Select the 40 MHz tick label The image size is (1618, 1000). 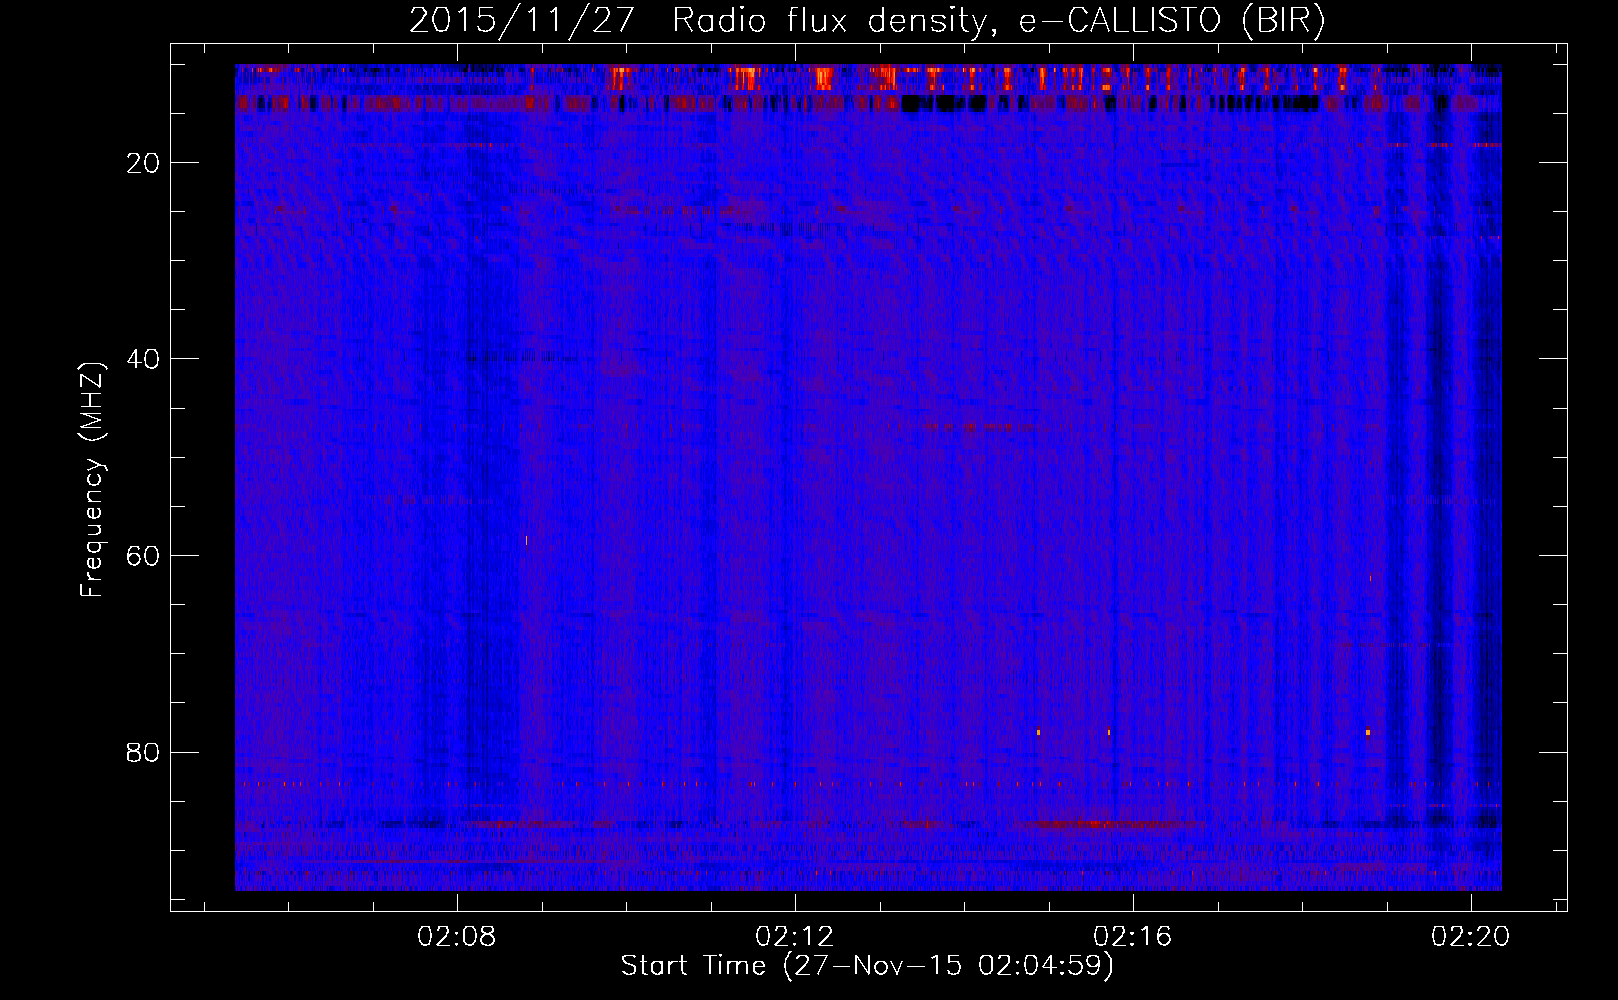pos(143,359)
